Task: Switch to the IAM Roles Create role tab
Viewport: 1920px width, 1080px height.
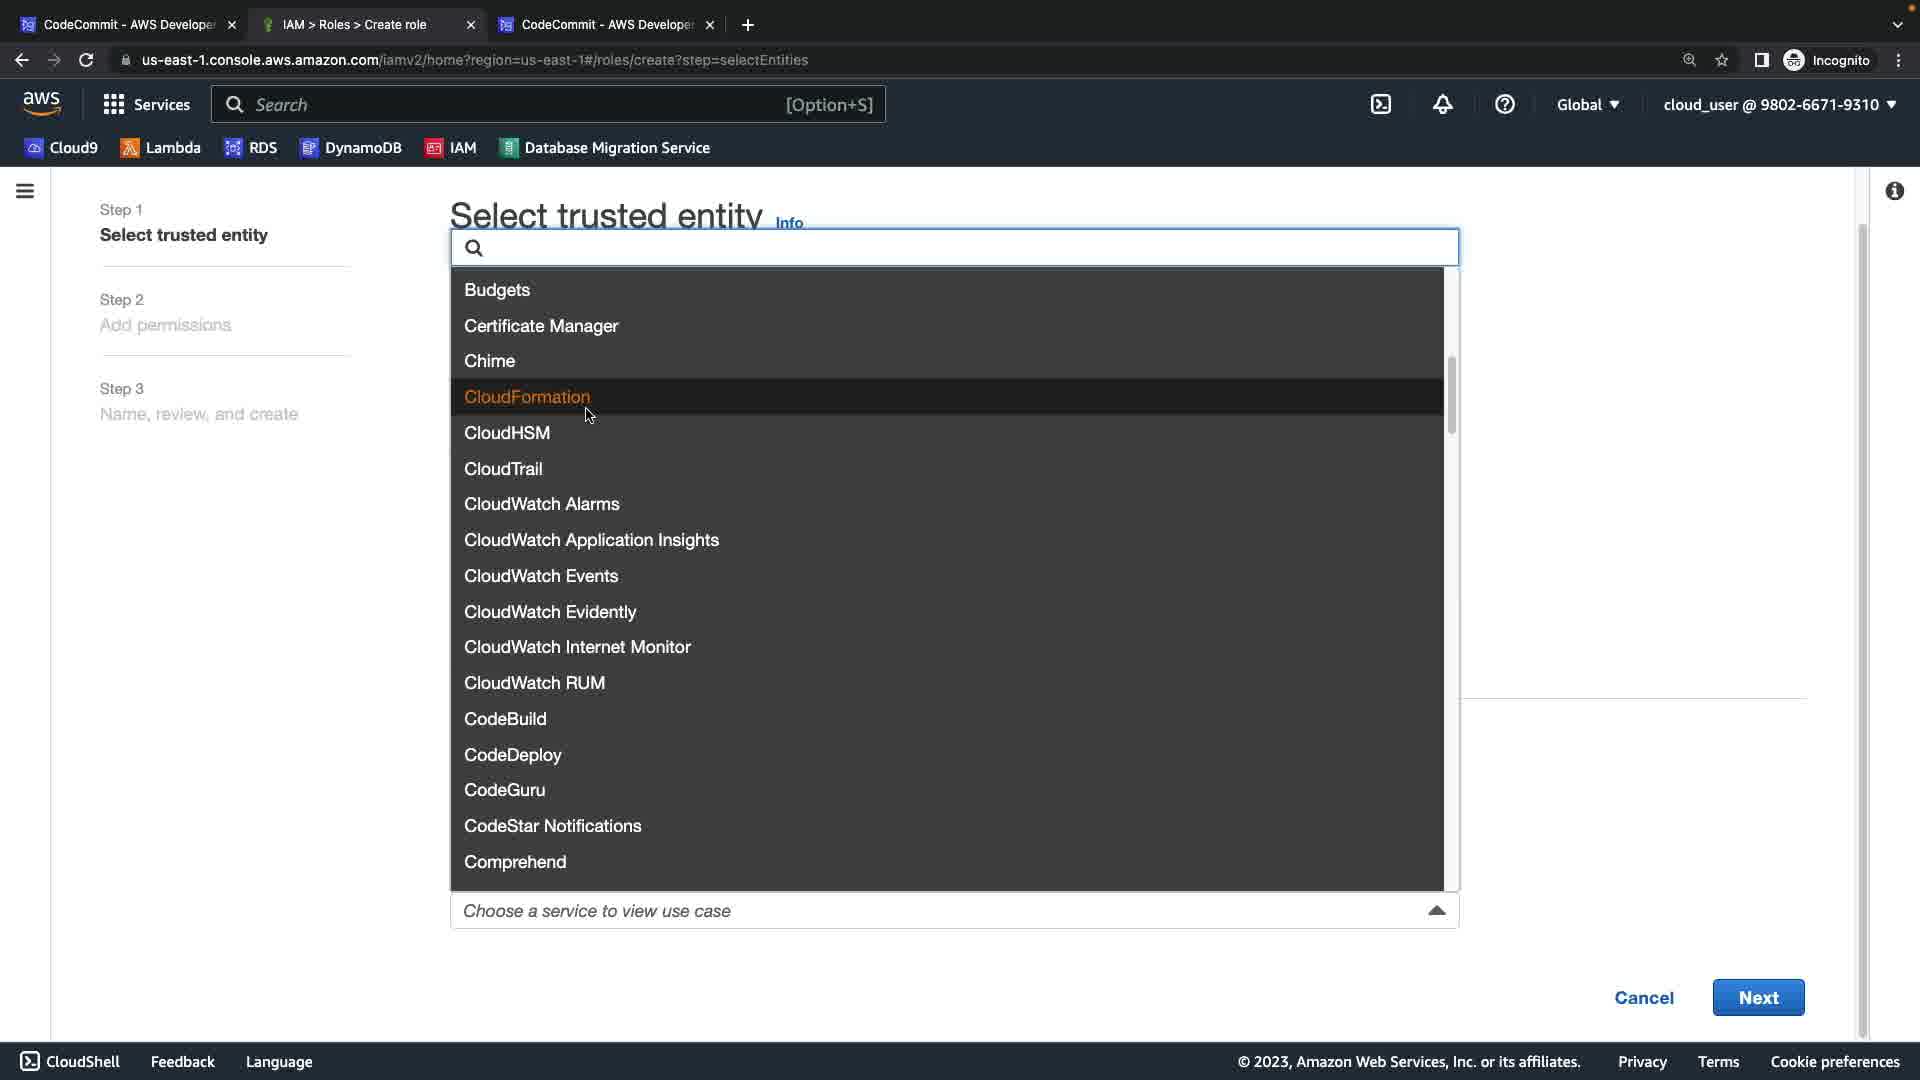Action: click(355, 24)
